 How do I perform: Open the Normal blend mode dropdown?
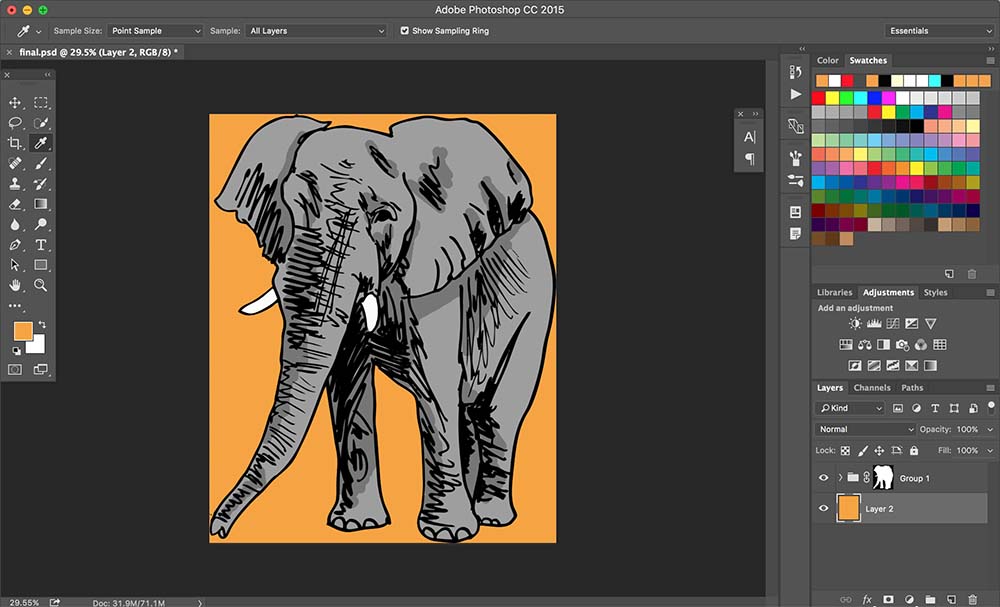865,429
